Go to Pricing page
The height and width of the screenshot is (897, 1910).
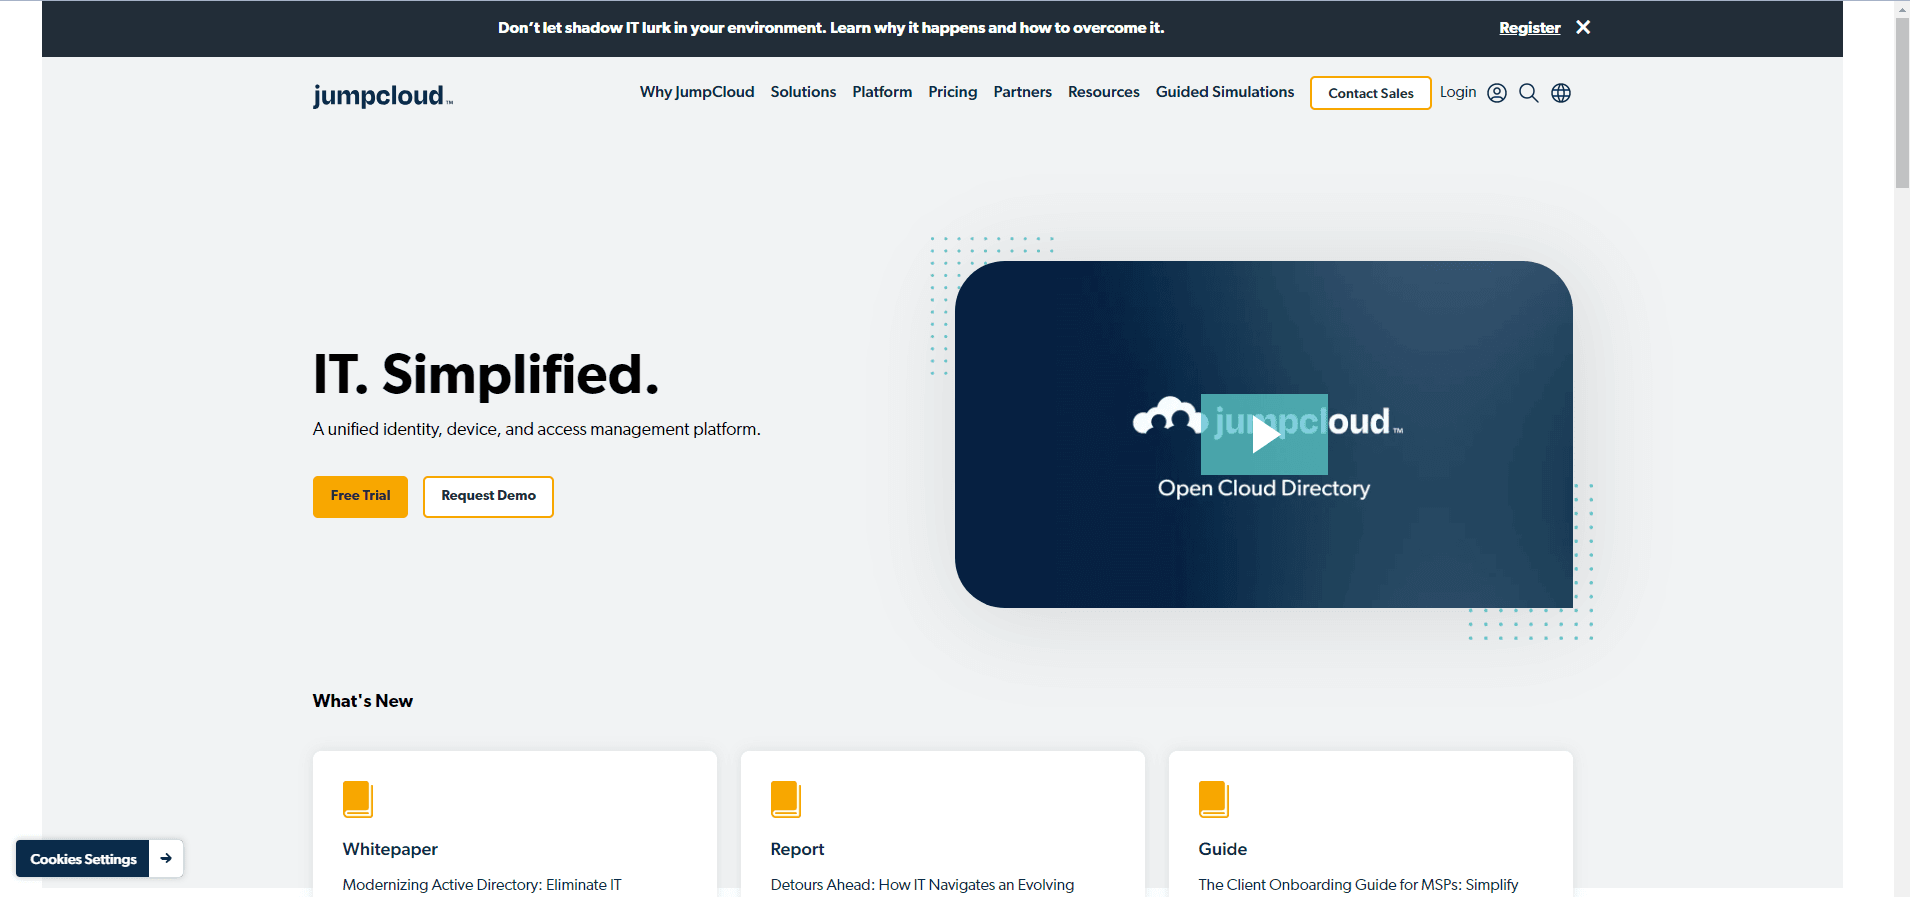point(953,92)
